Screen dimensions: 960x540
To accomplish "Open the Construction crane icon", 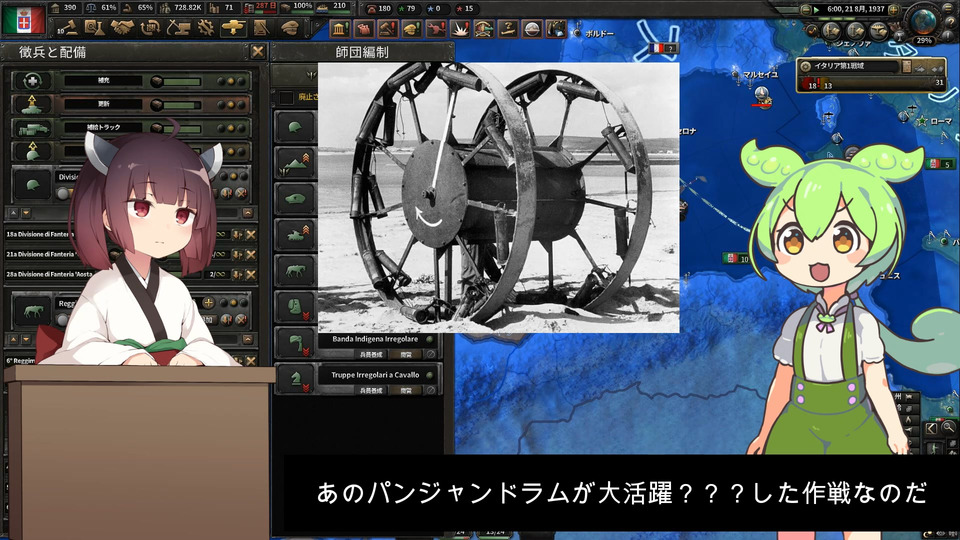I will click(178, 28).
